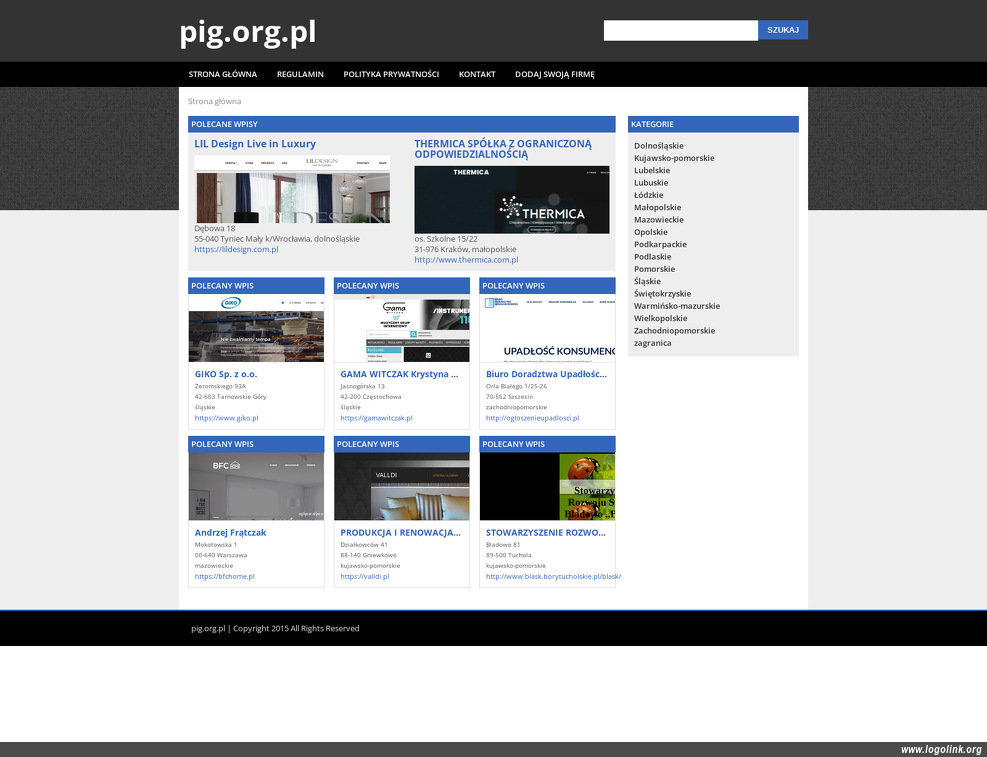
Task: Select the Łódzkie category
Action: point(648,195)
